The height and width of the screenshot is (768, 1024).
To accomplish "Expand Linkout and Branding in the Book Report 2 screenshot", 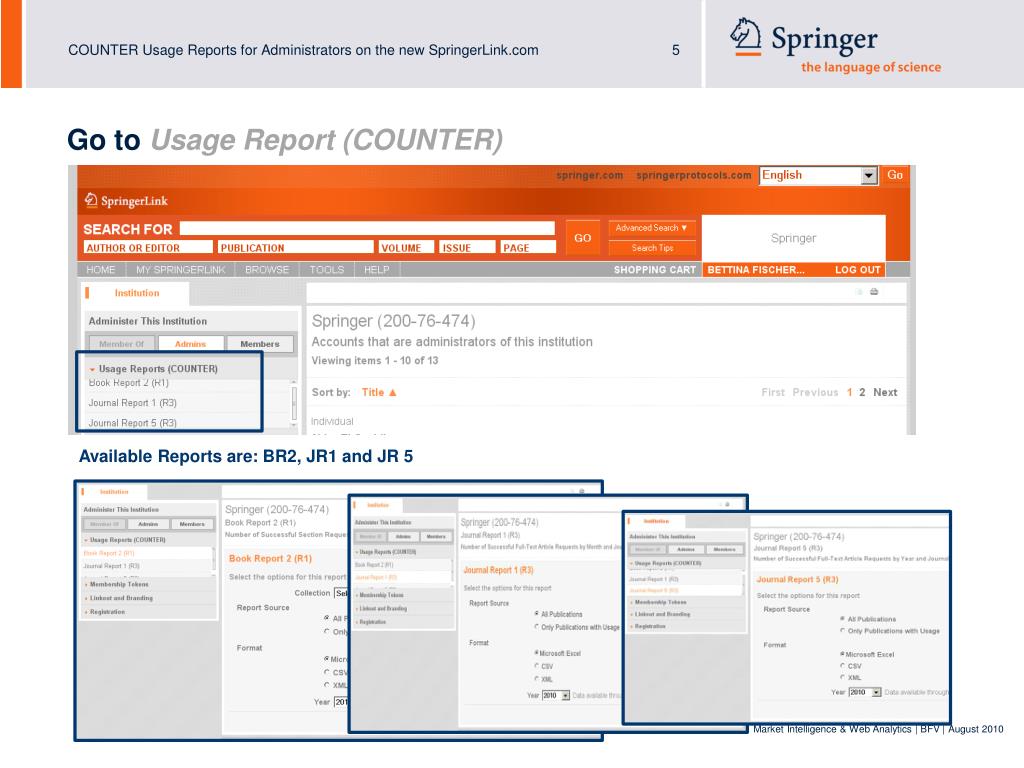I will pos(121,598).
